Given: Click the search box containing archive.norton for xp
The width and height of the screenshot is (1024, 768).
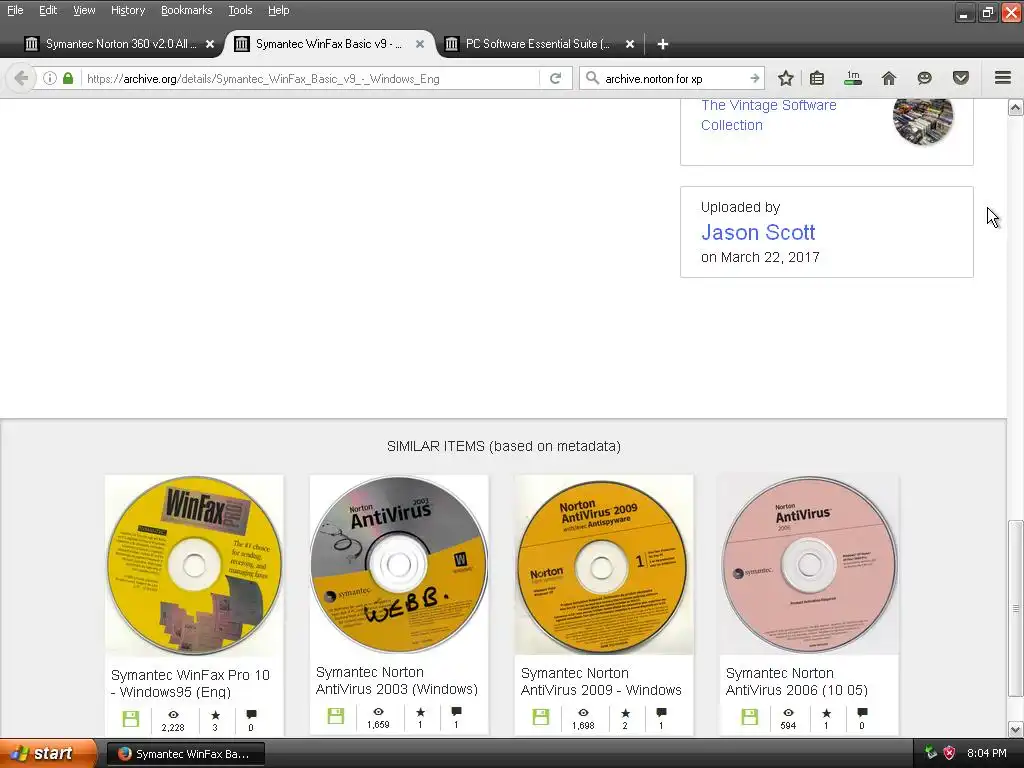Looking at the screenshot, I should (674, 78).
